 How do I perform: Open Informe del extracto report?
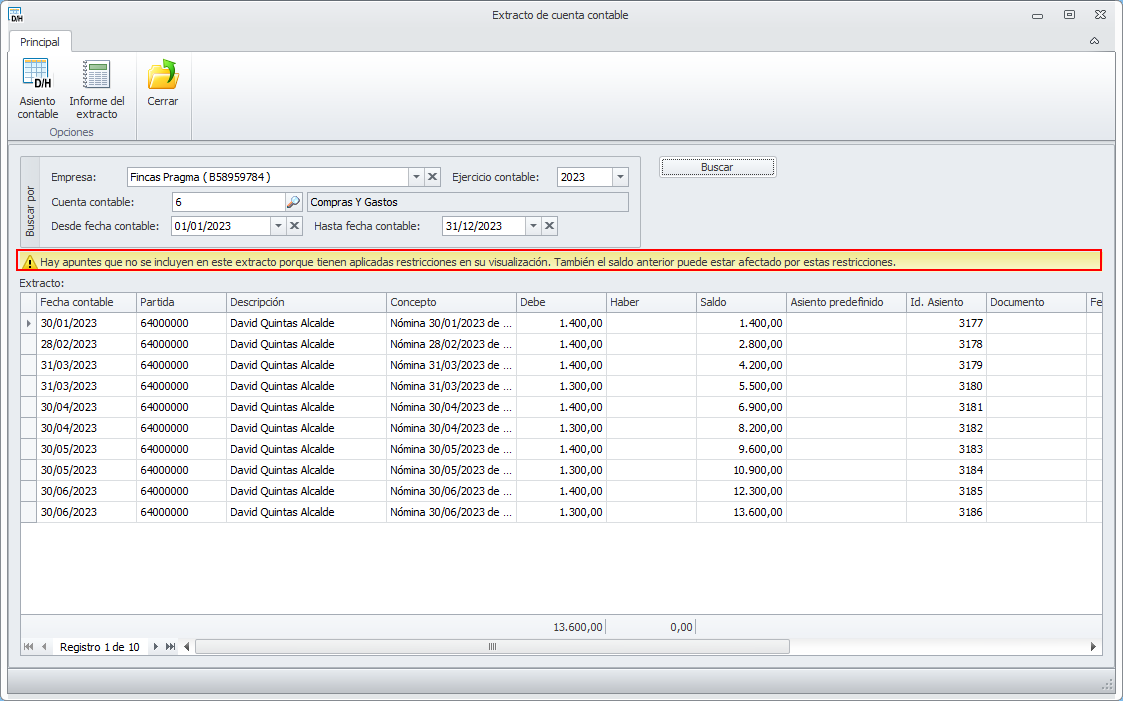click(97, 89)
